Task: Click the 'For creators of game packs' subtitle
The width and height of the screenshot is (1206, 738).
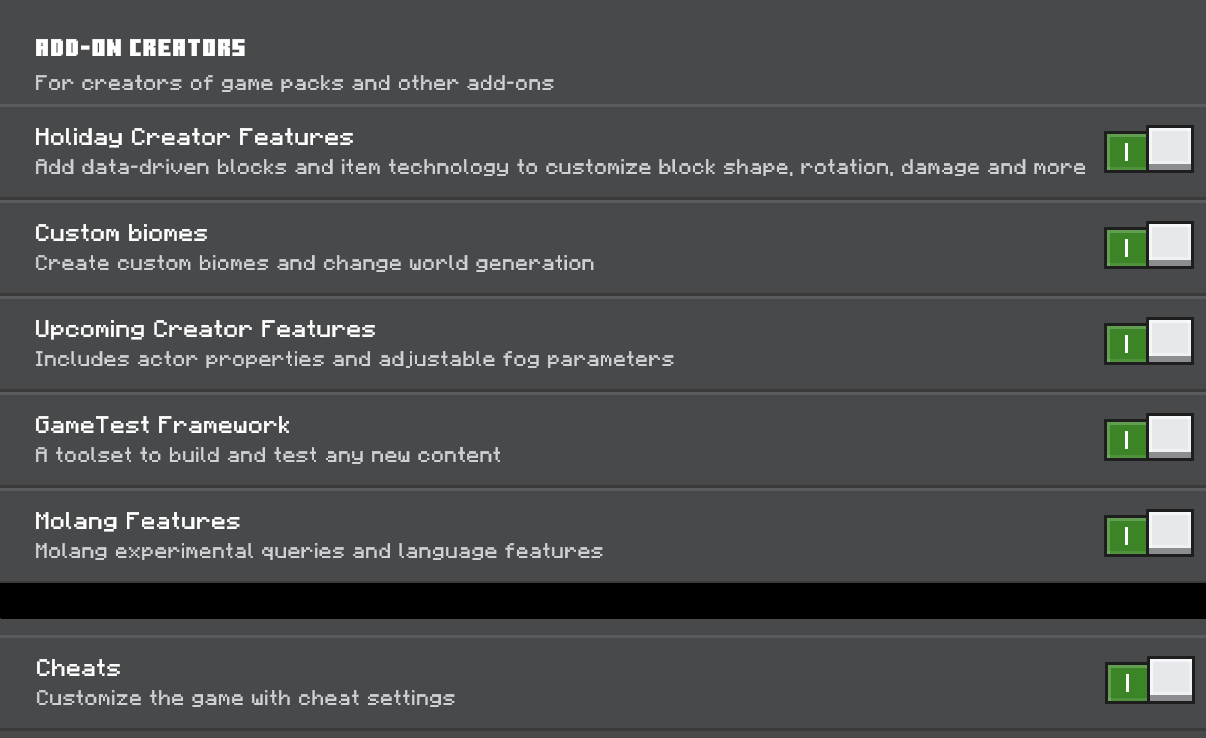Action: tap(294, 83)
